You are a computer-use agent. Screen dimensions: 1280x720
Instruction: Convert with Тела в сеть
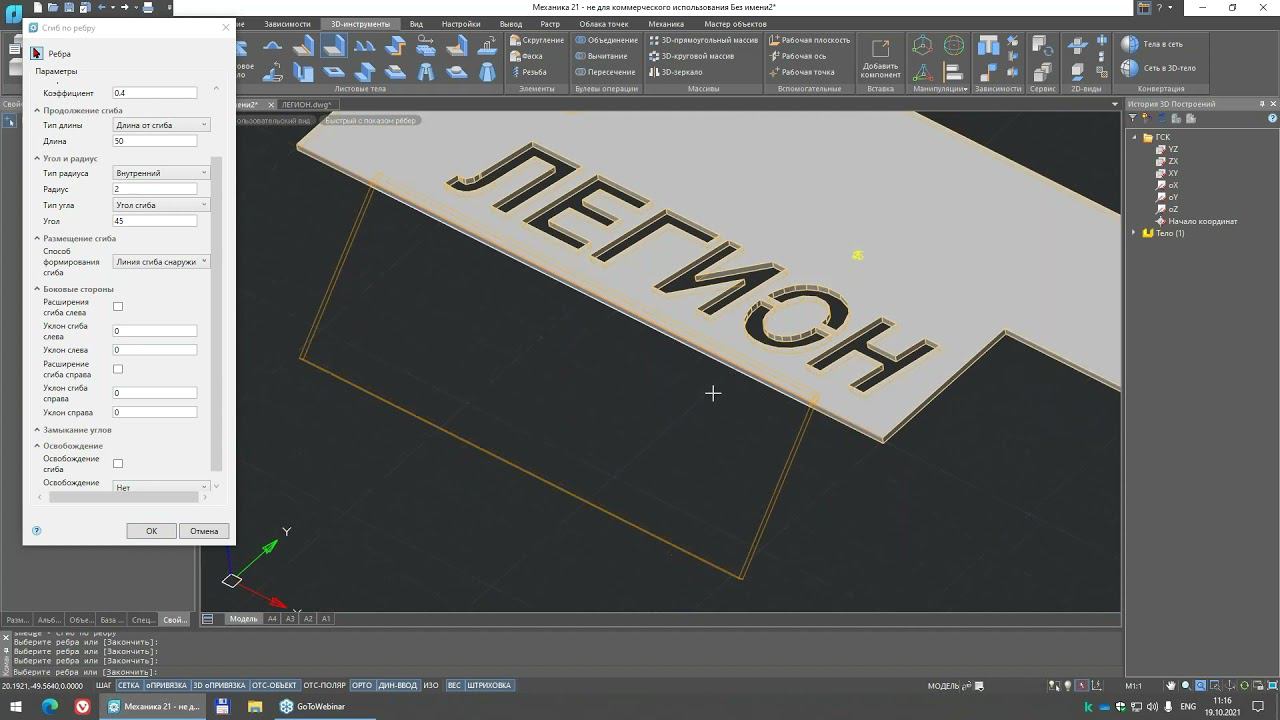click(x=1152, y=44)
